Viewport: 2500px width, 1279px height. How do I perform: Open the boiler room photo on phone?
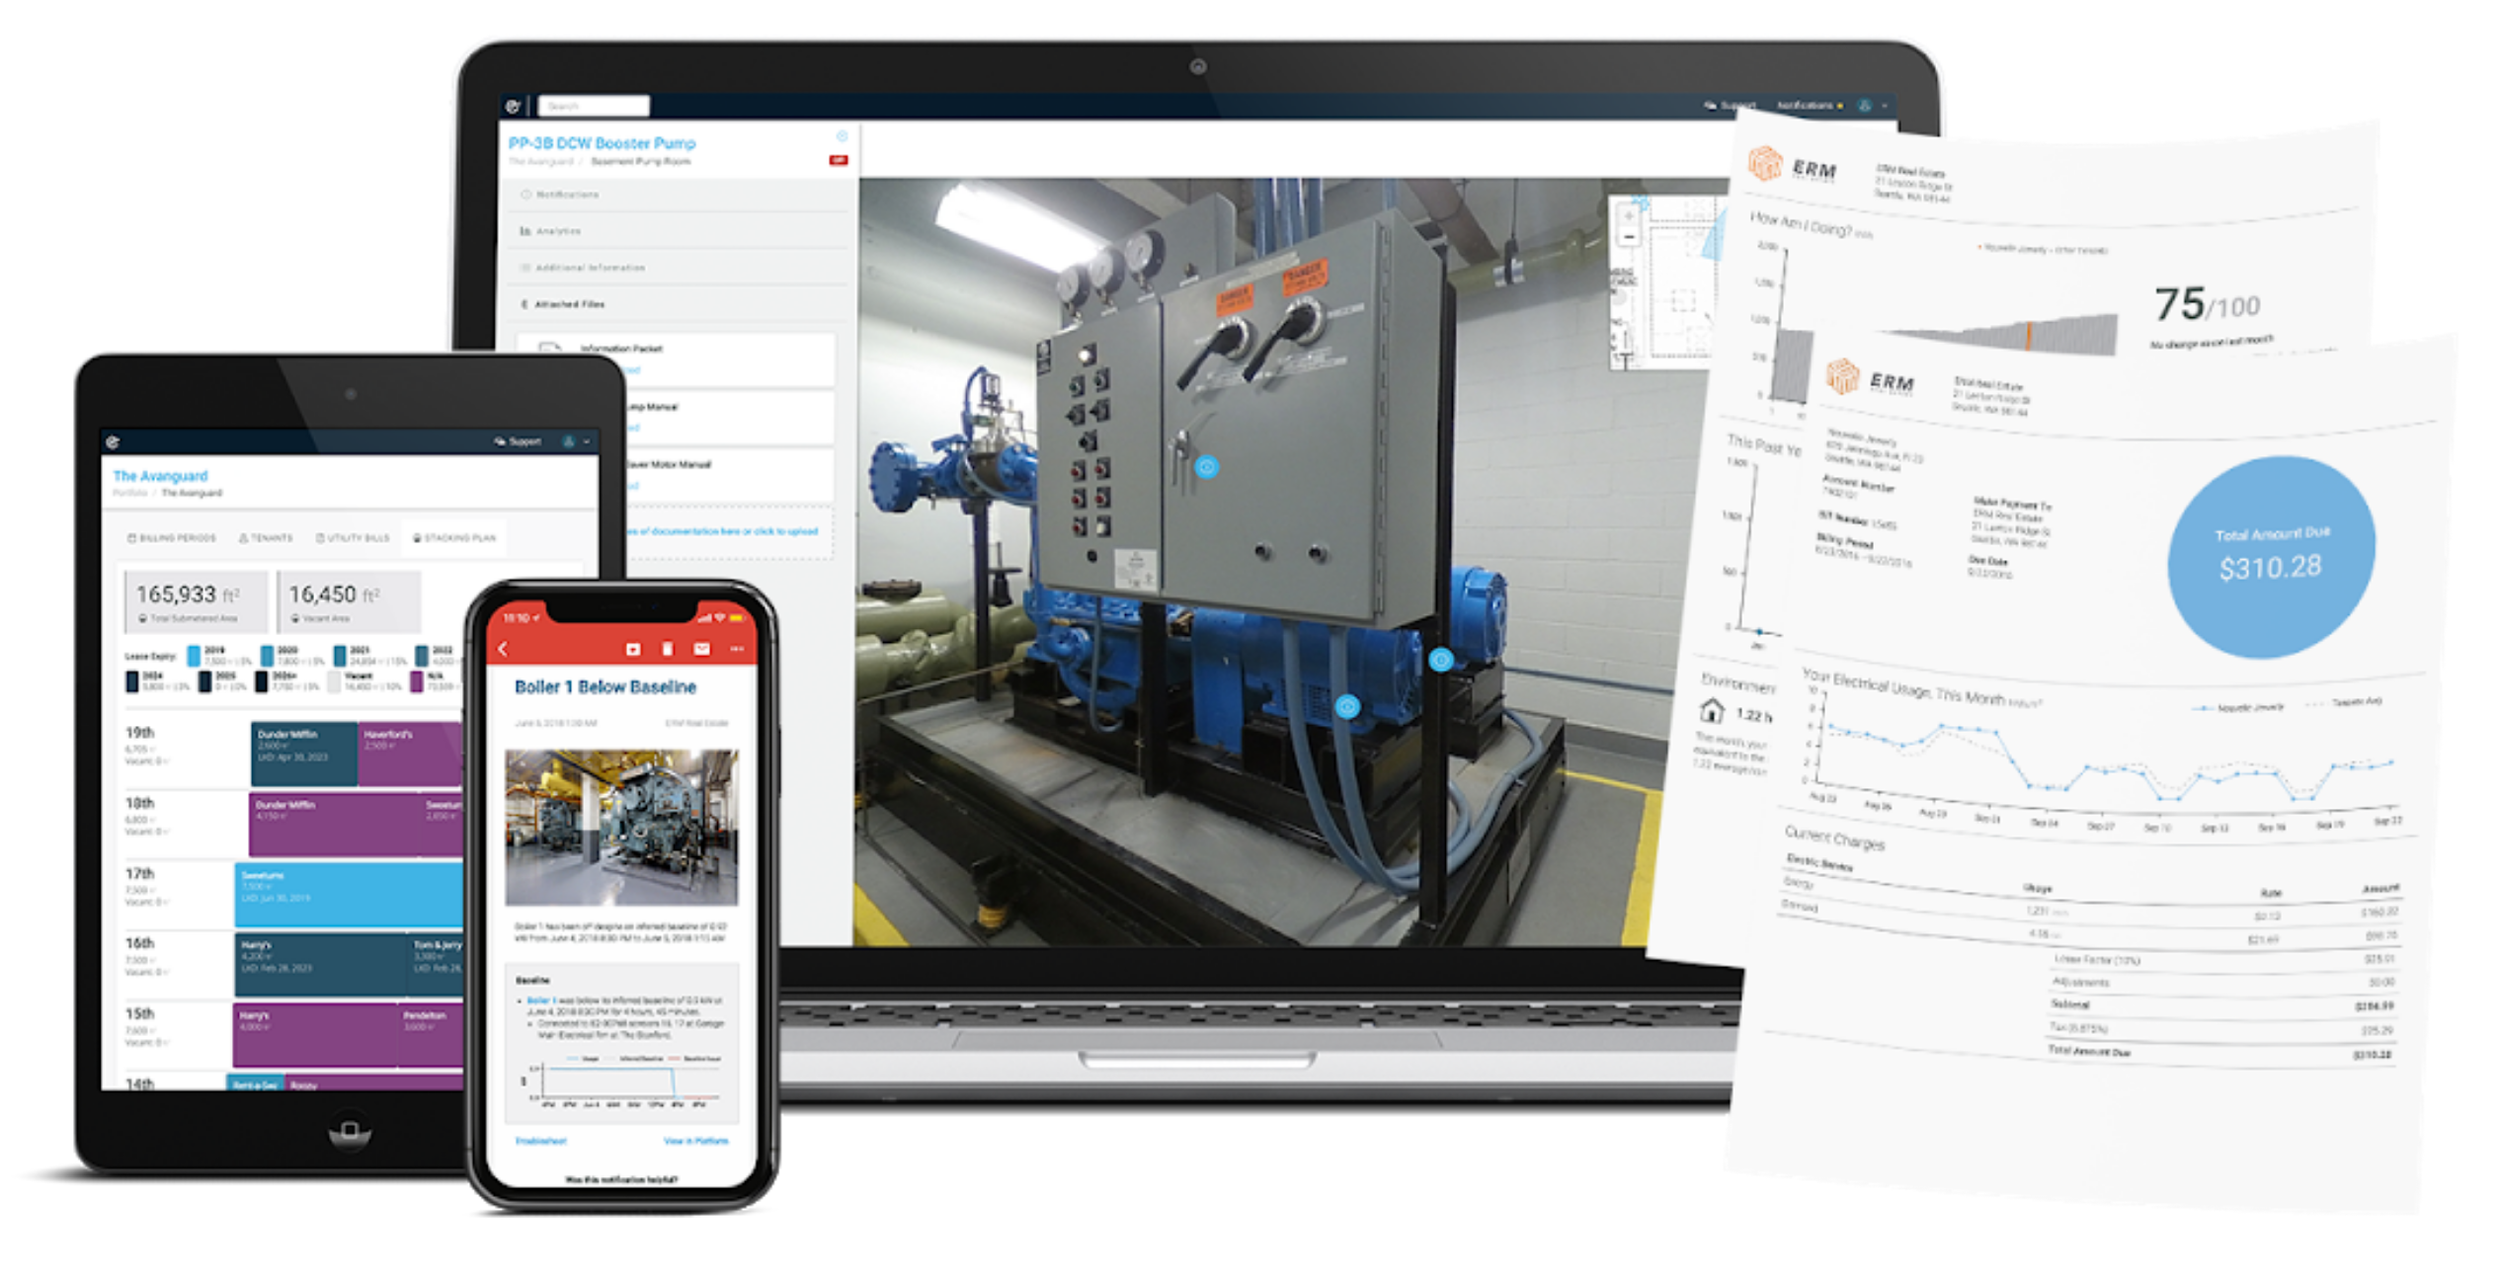tap(621, 828)
